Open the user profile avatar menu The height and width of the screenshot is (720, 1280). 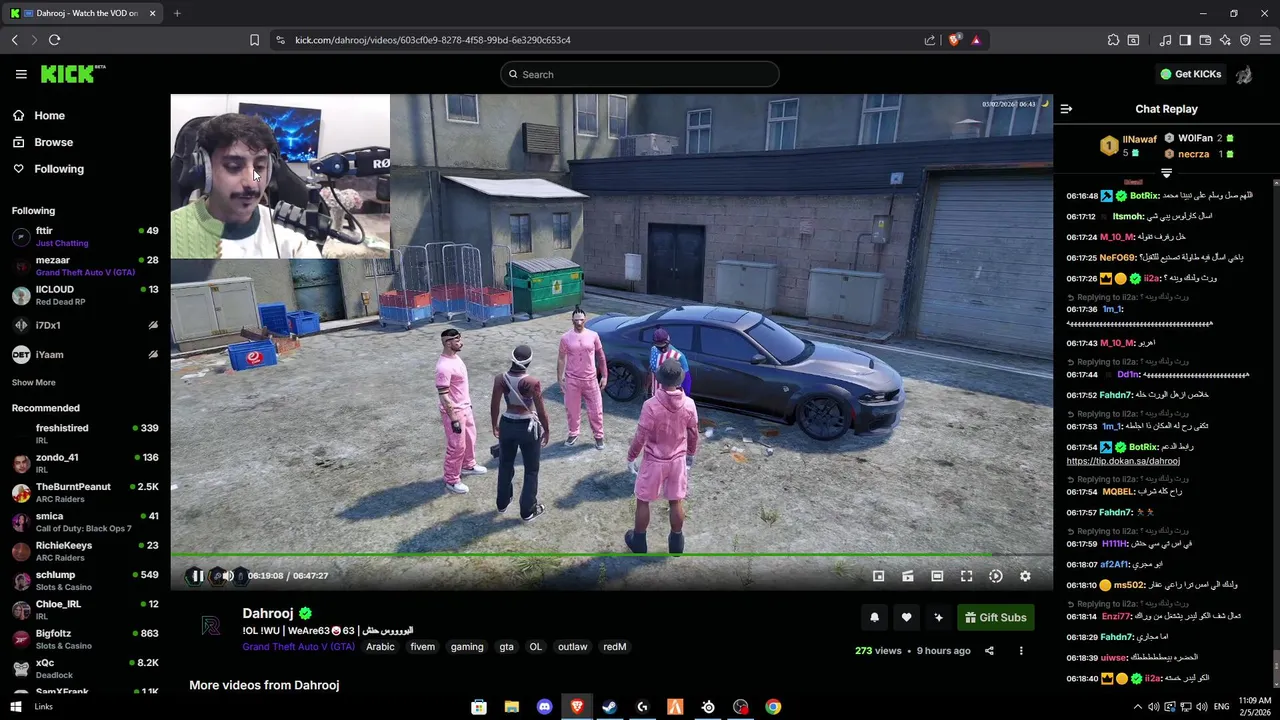[1244, 74]
